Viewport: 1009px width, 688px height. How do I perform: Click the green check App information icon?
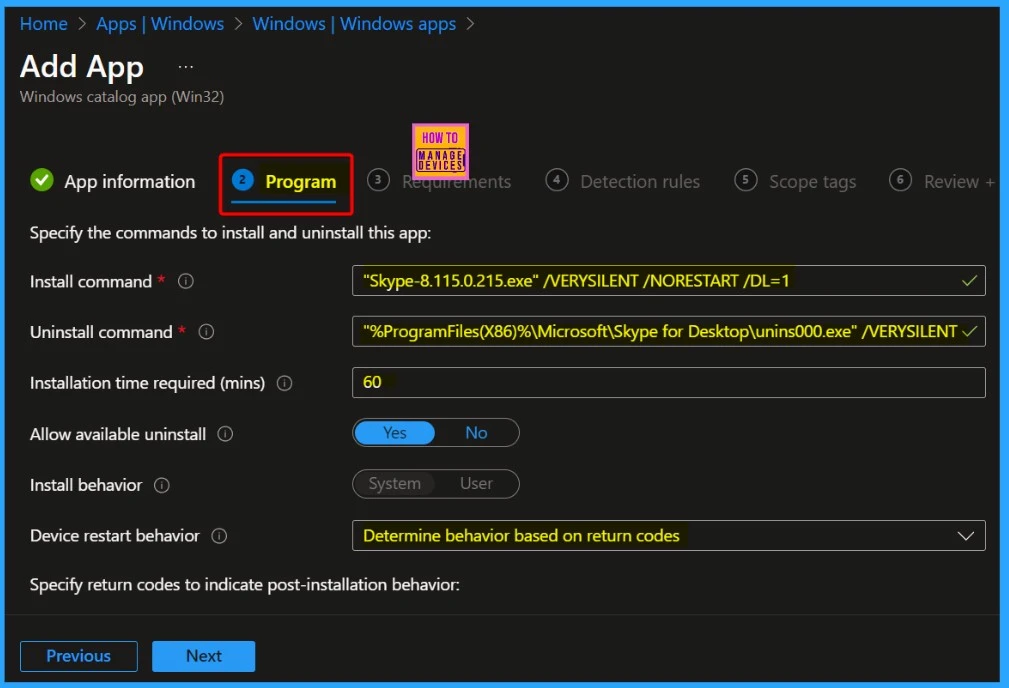pyautogui.click(x=42, y=180)
